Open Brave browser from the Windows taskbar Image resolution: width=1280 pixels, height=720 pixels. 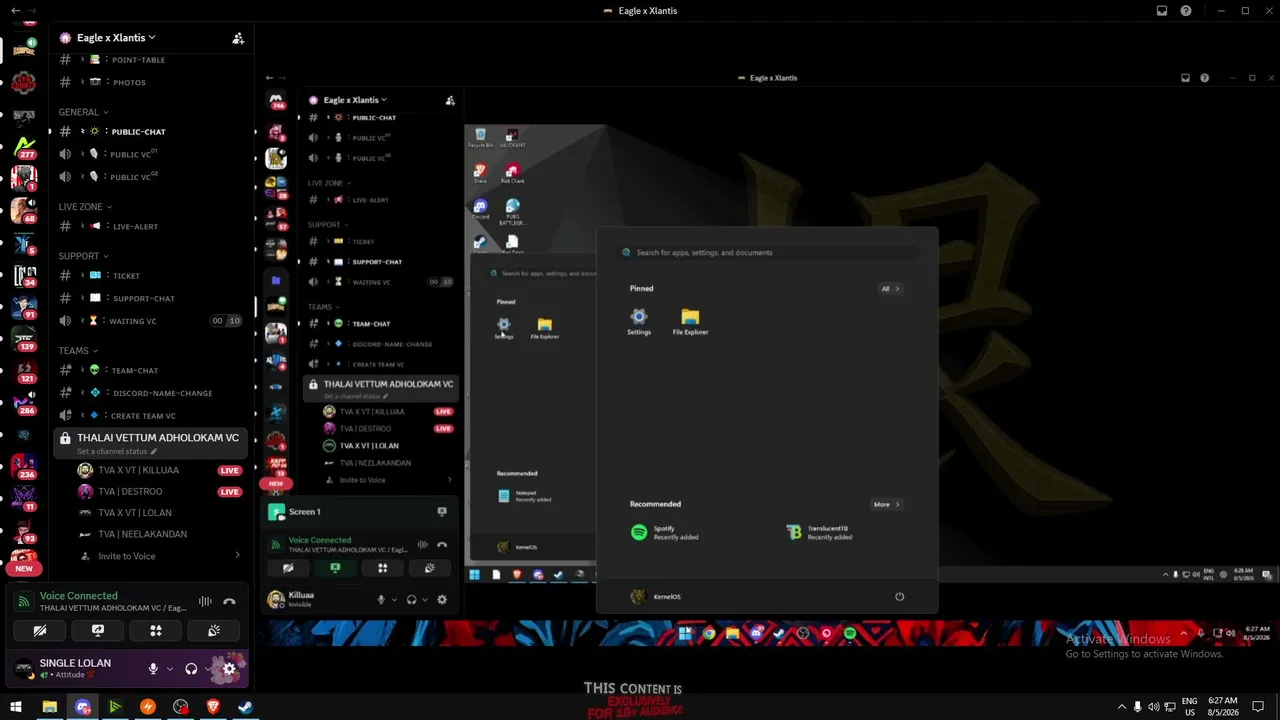213,707
